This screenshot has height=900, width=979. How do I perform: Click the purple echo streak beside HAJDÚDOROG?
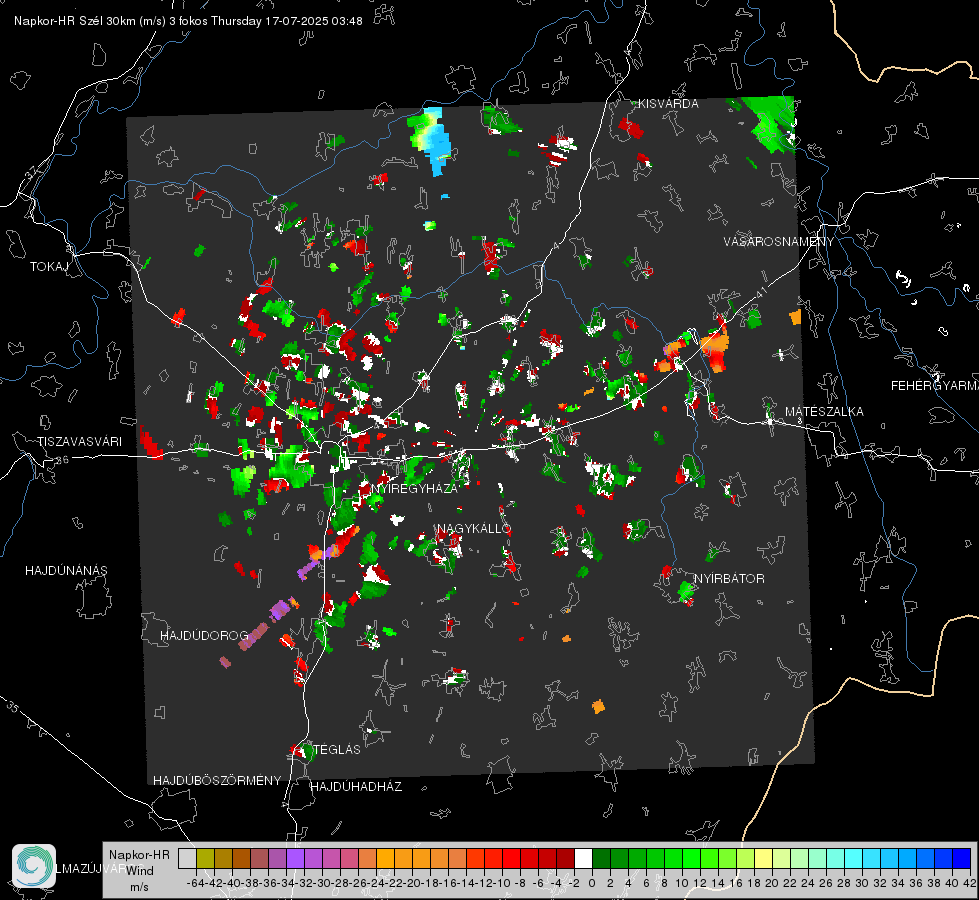coord(256,634)
